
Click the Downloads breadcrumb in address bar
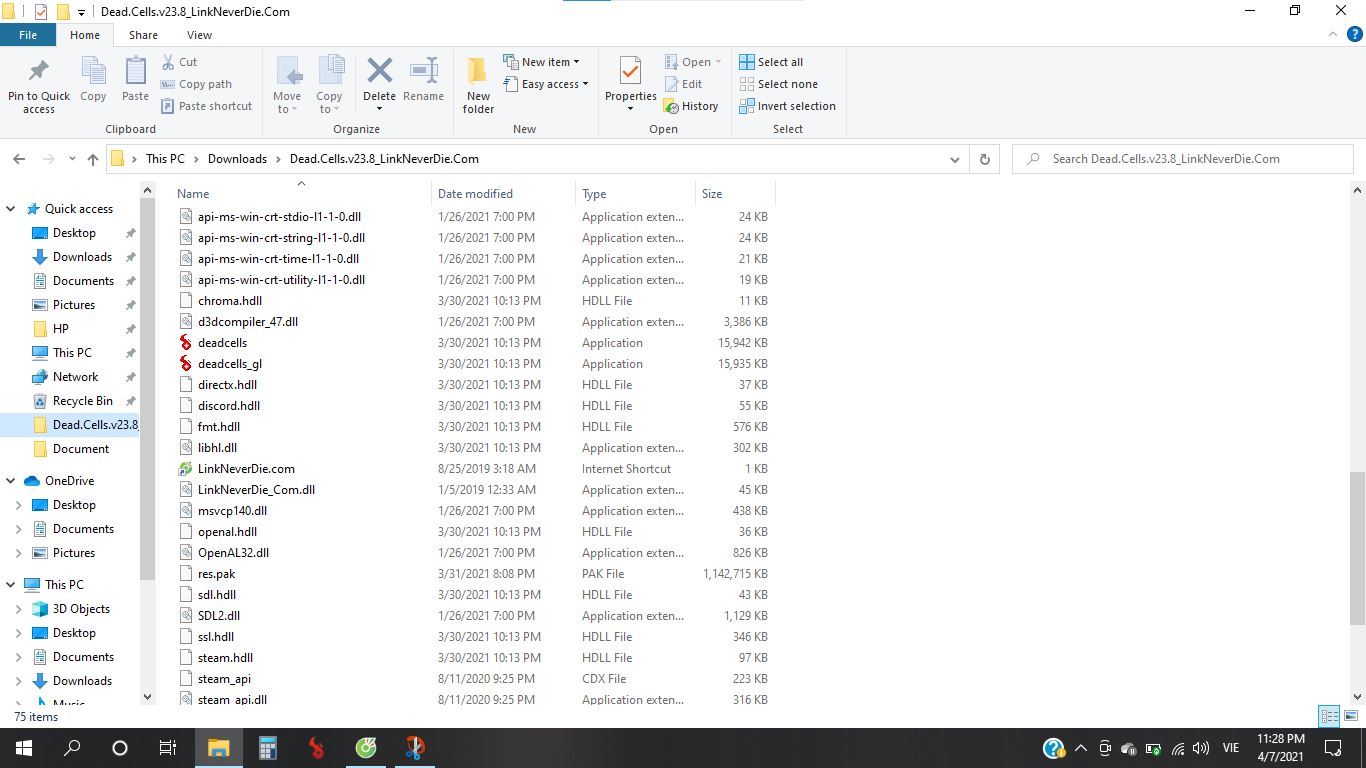tap(237, 159)
